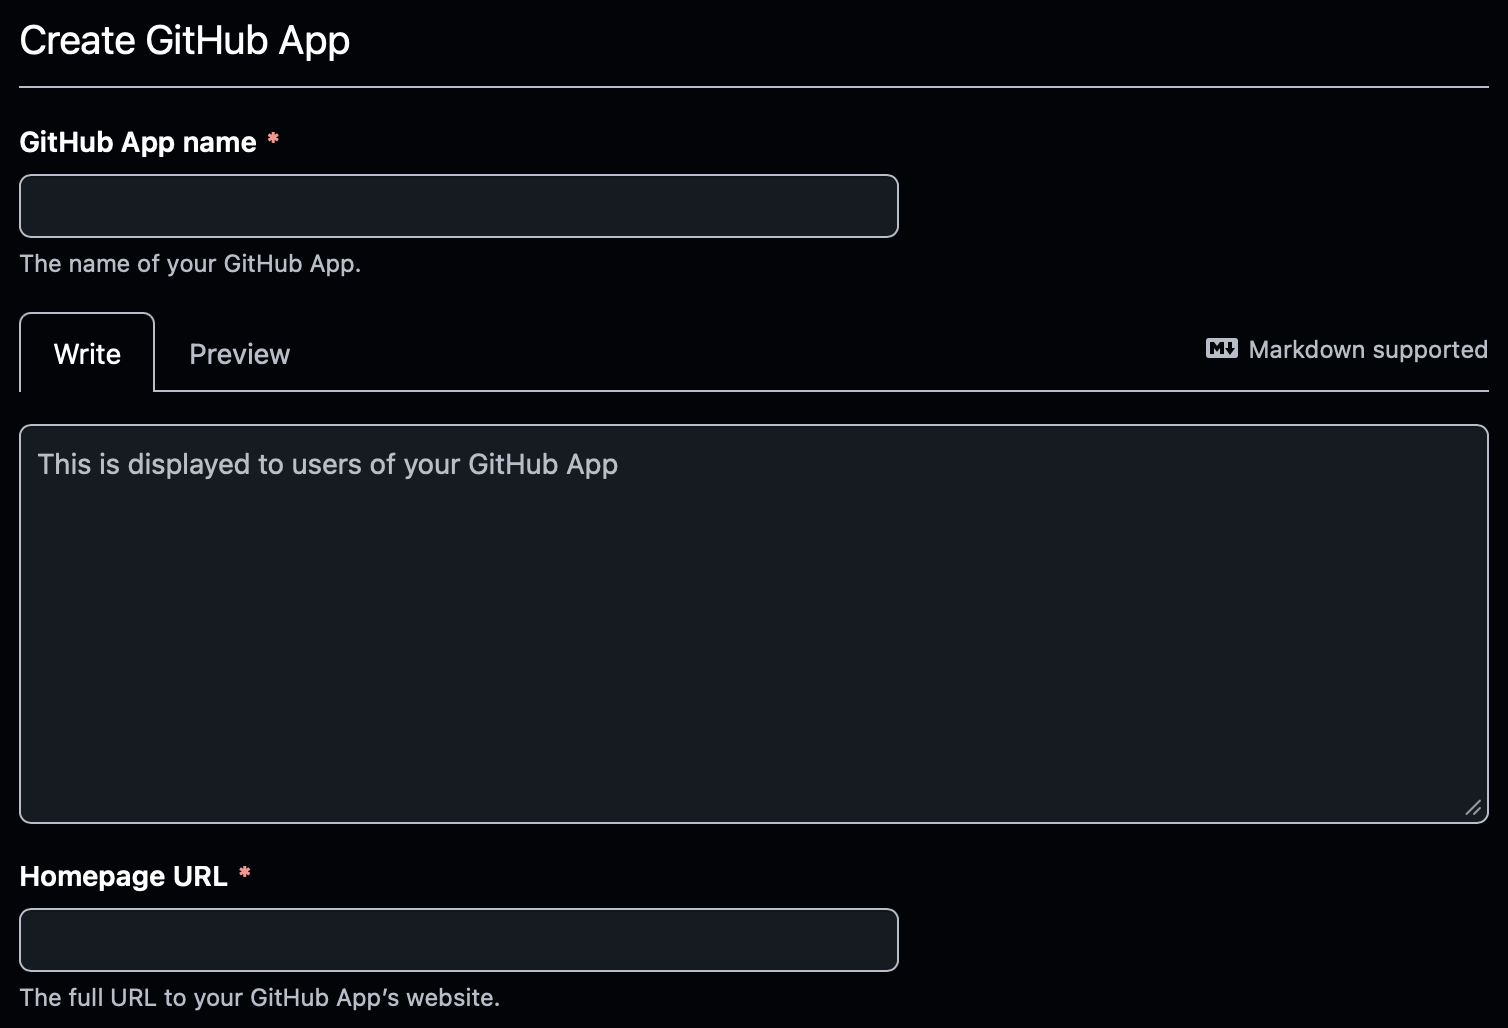The height and width of the screenshot is (1028, 1508).
Task: Click the Markdown supported link
Action: [x=1367, y=349]
